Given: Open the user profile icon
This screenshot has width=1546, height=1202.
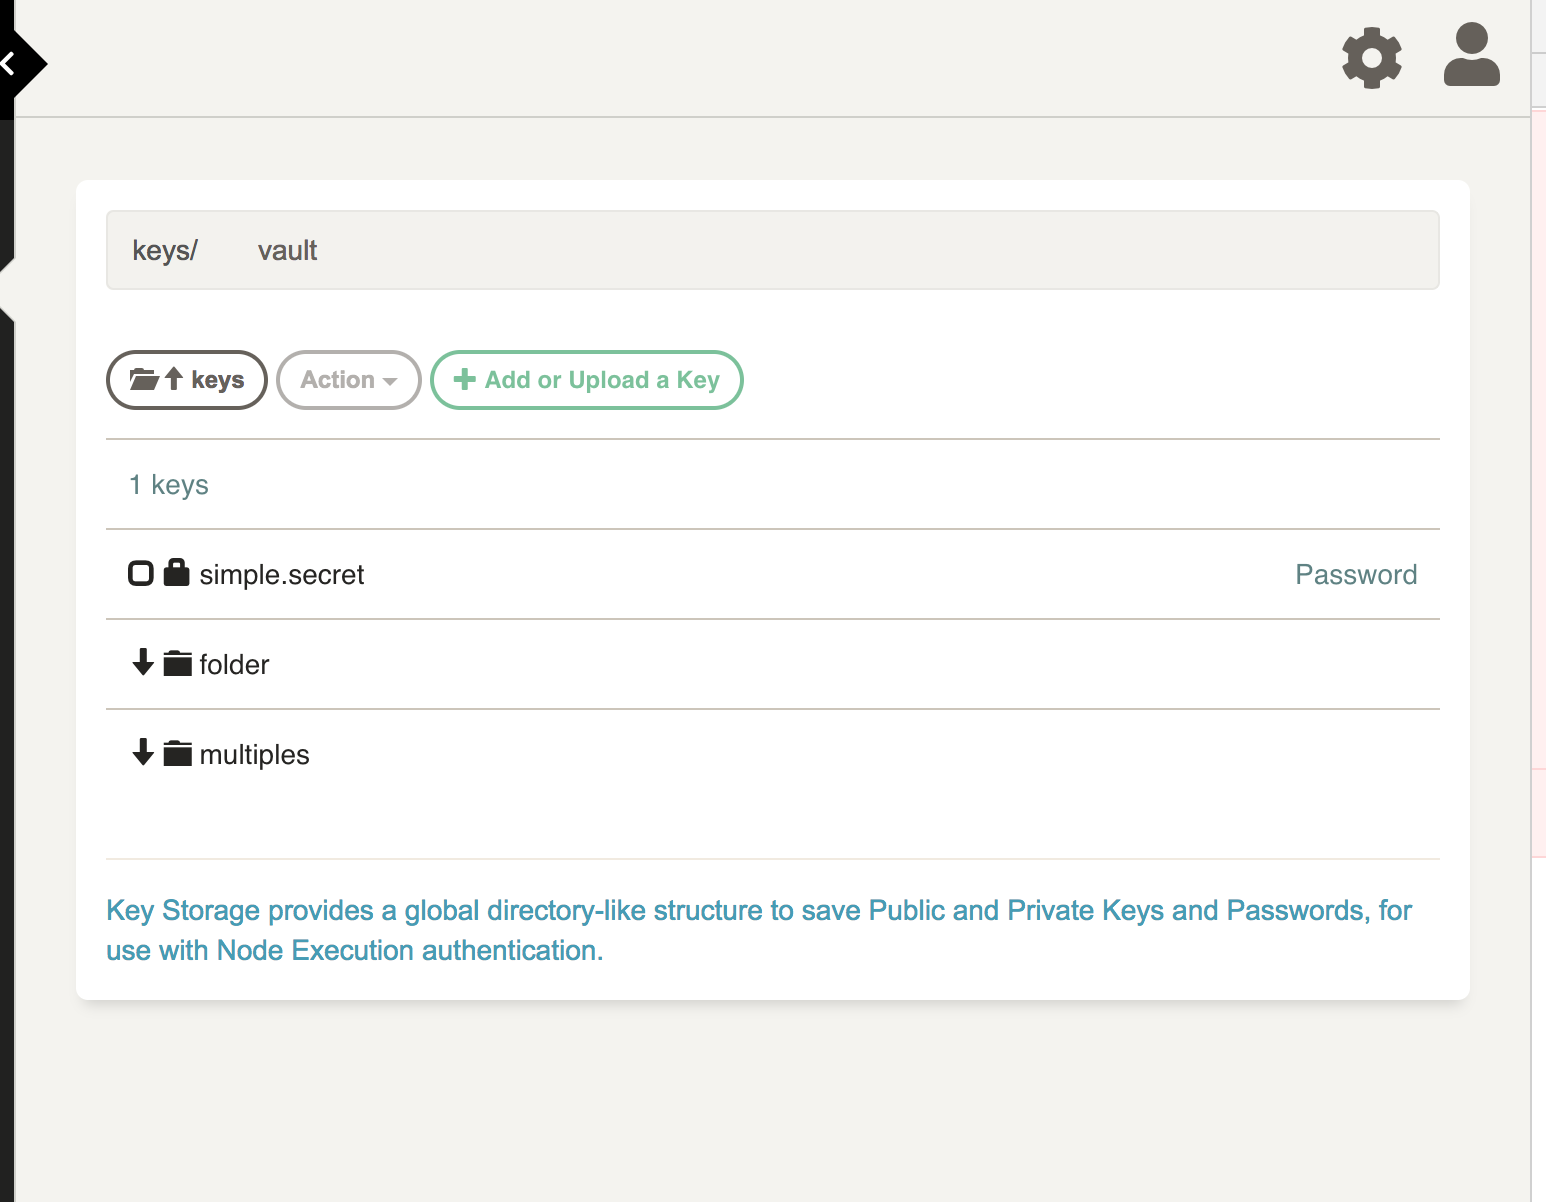Looking at the screenshot, I should point(1470,56).
